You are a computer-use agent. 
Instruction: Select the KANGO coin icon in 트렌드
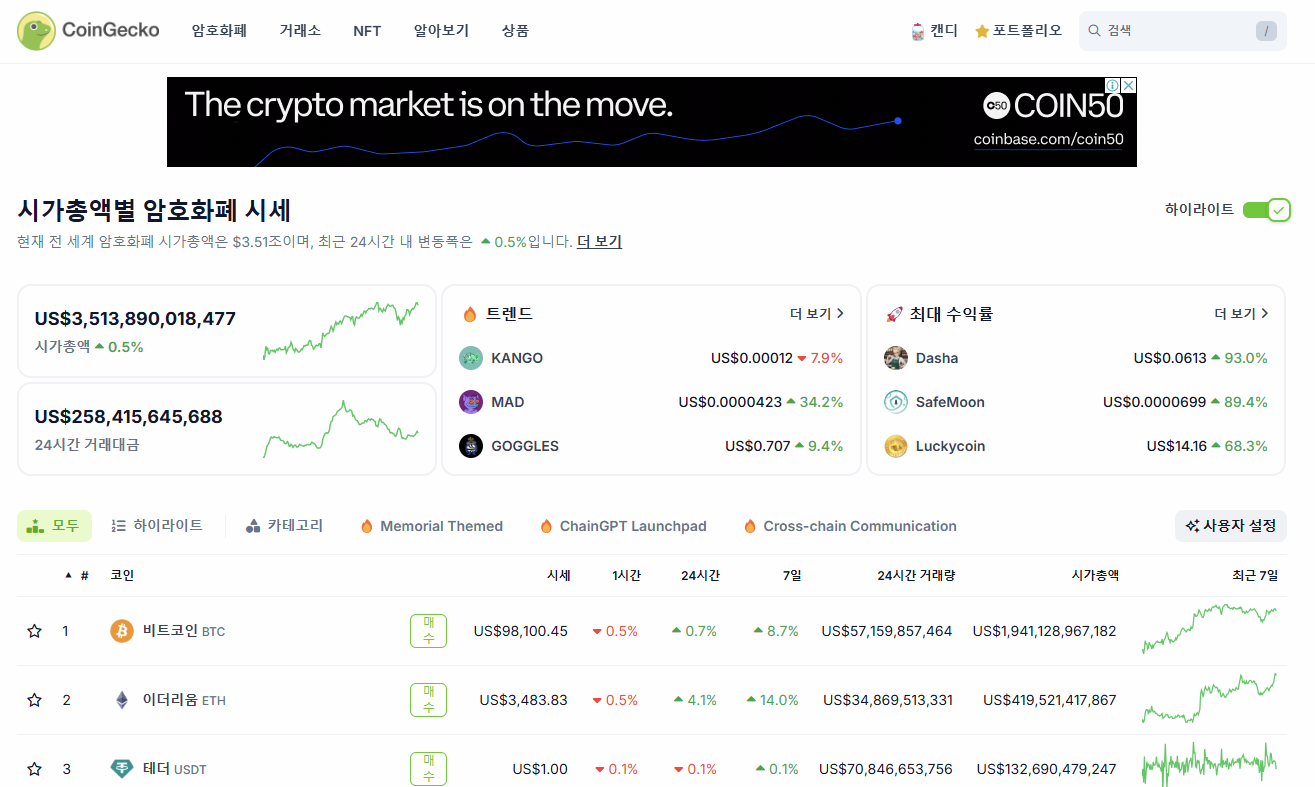tap(470, 357)
